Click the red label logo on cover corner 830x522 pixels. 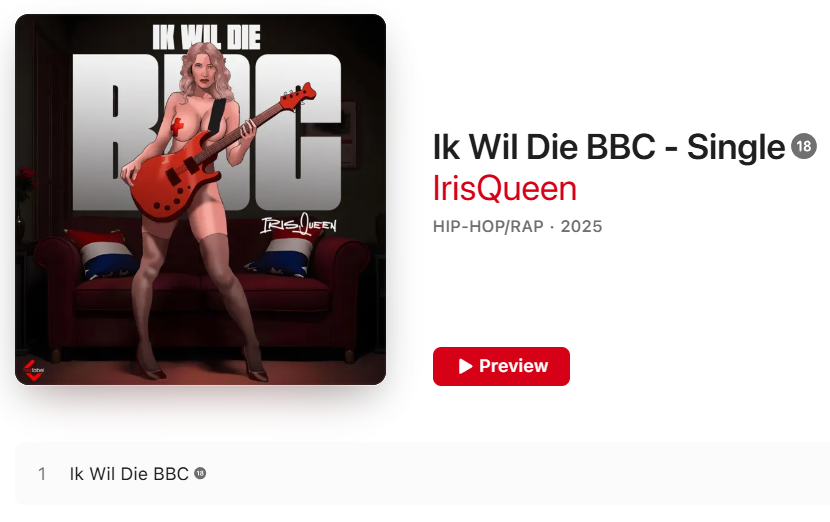33,370
